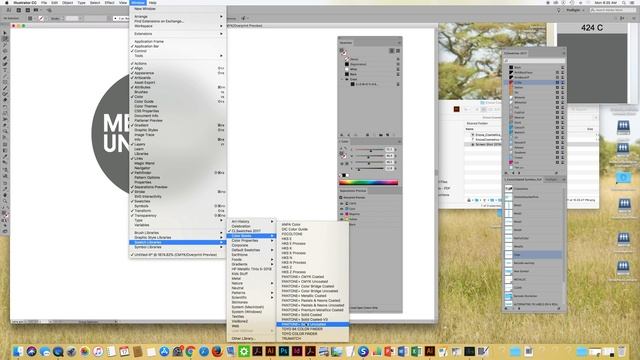Select TRUMATCH color book
Image resolution: width=640 pixels, height=360 pixels.
(313, 338)
